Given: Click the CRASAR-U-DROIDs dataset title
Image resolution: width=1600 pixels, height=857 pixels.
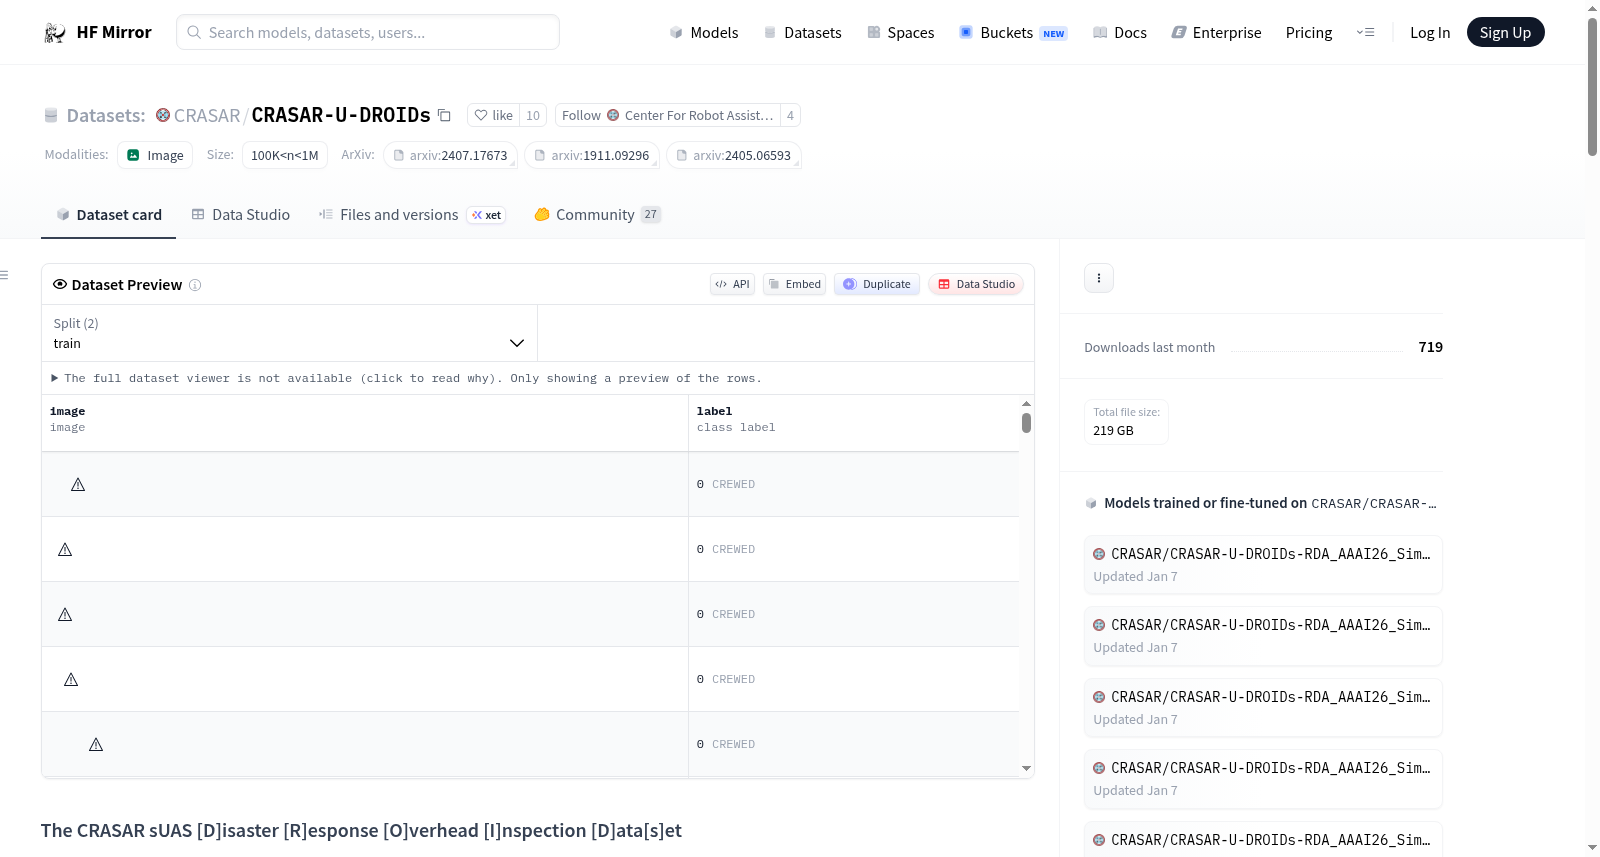Looking at the screenshot, I should click(x=341, y=115).
